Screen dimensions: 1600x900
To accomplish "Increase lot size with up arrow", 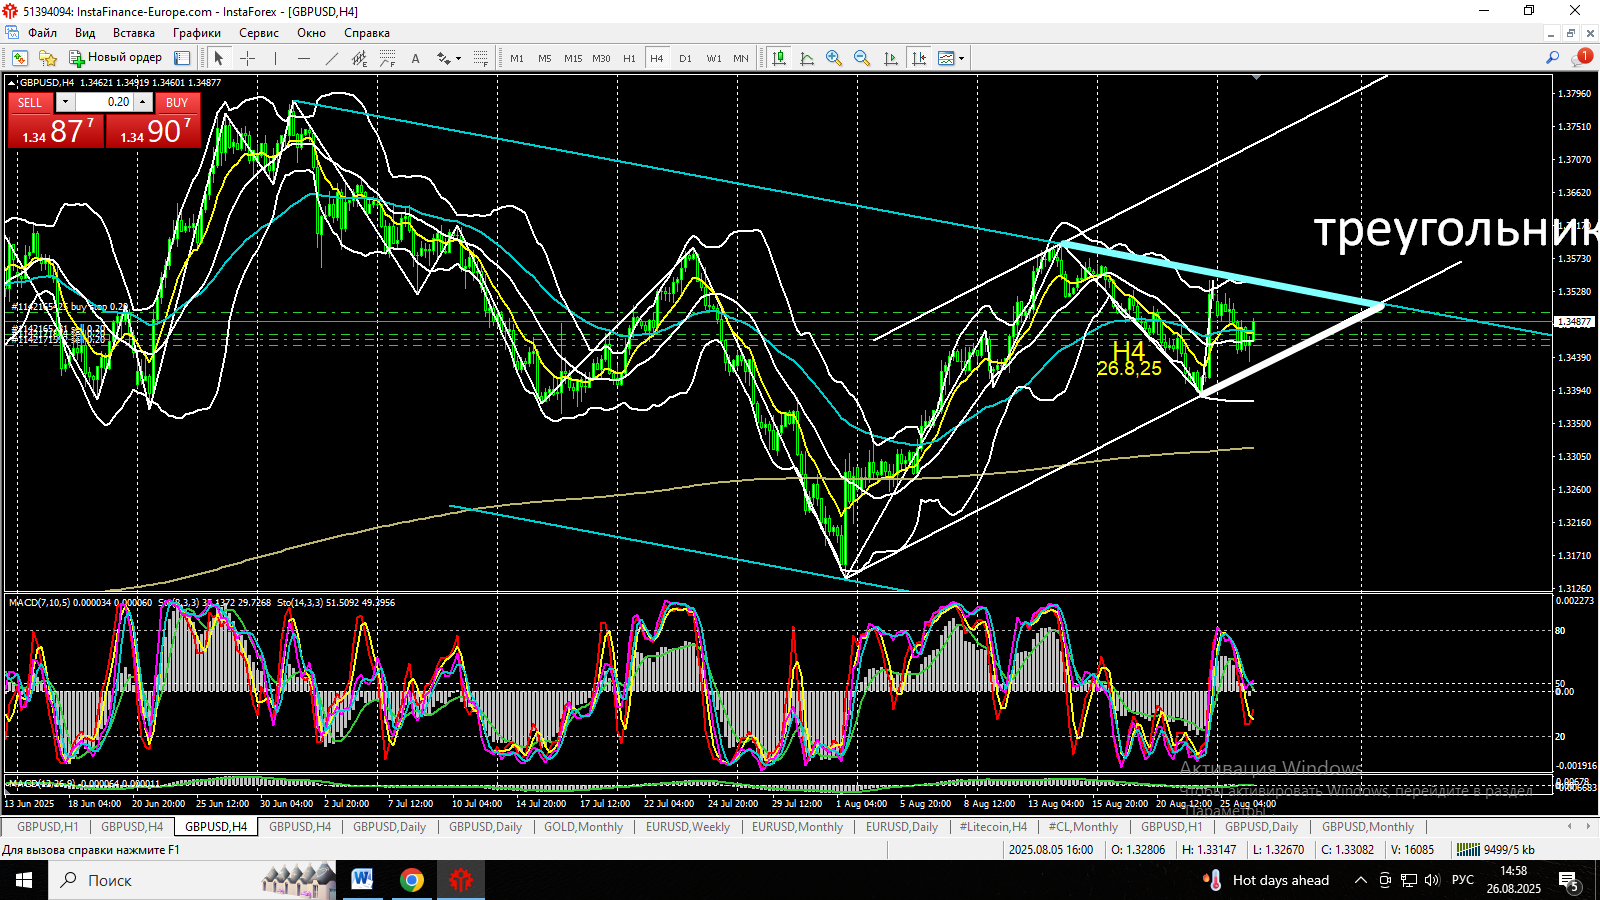I will tap(143, 102).
